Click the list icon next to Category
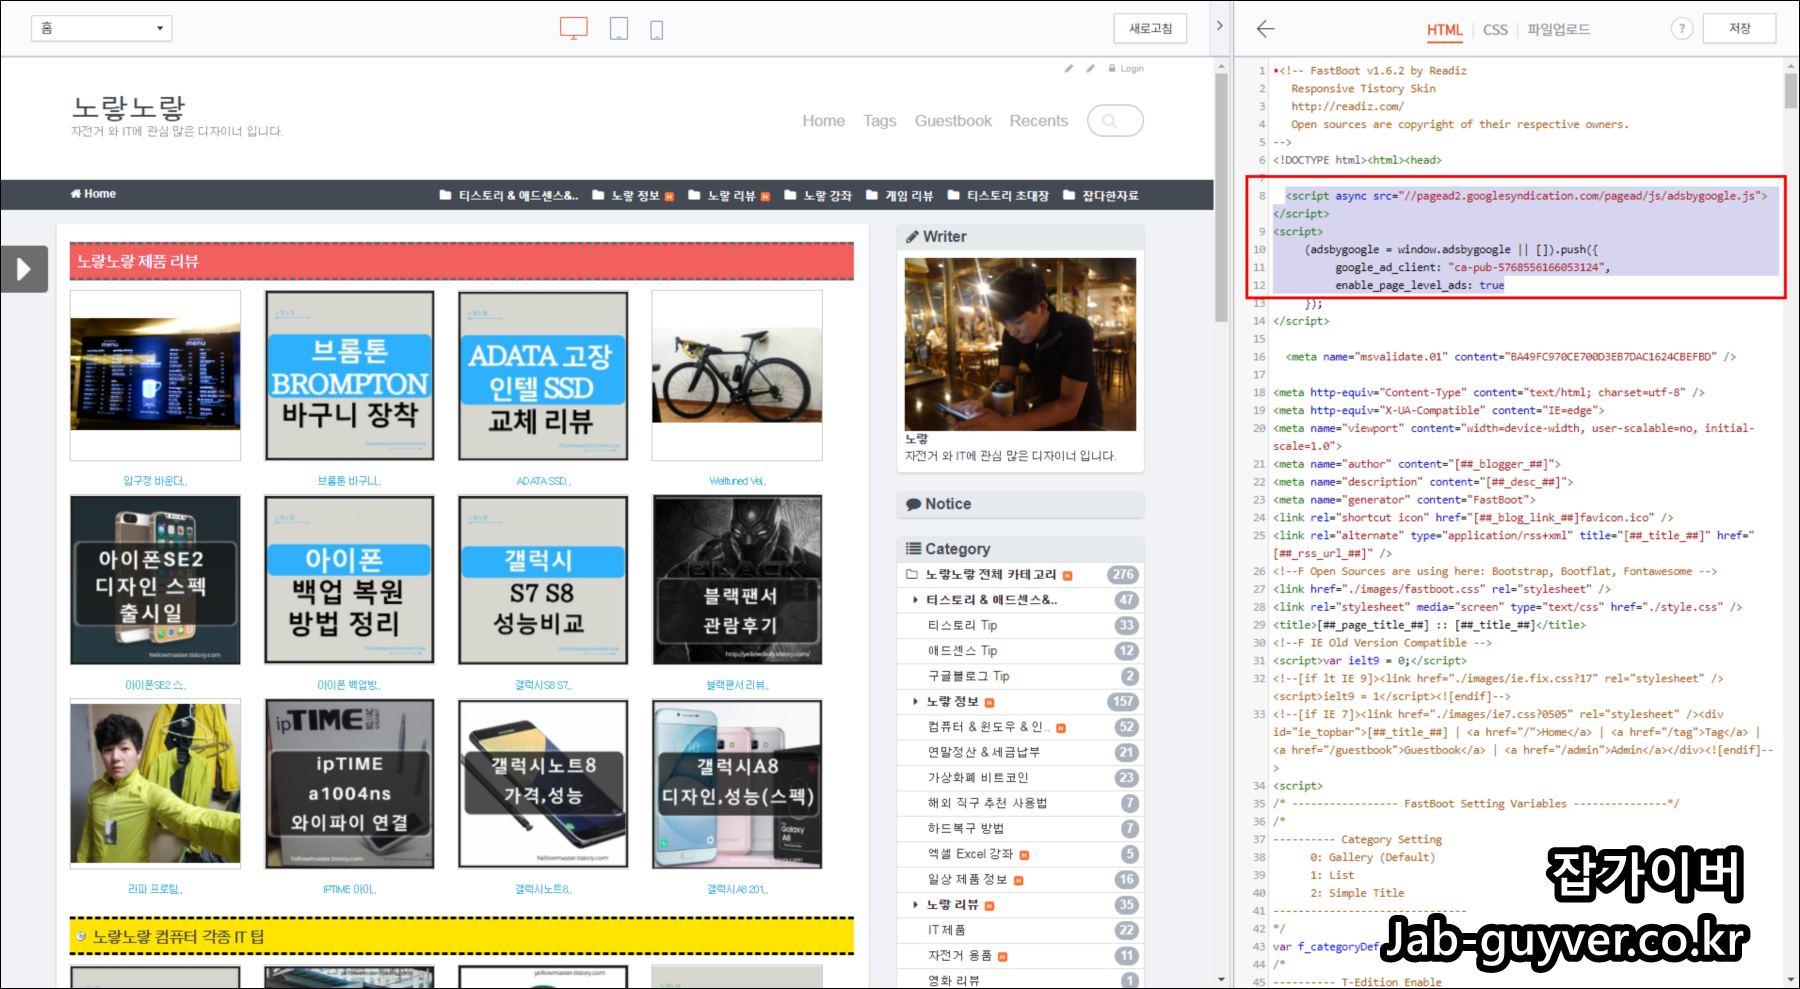The width and height of the screenshot is (1800, 989). [913, 548]
